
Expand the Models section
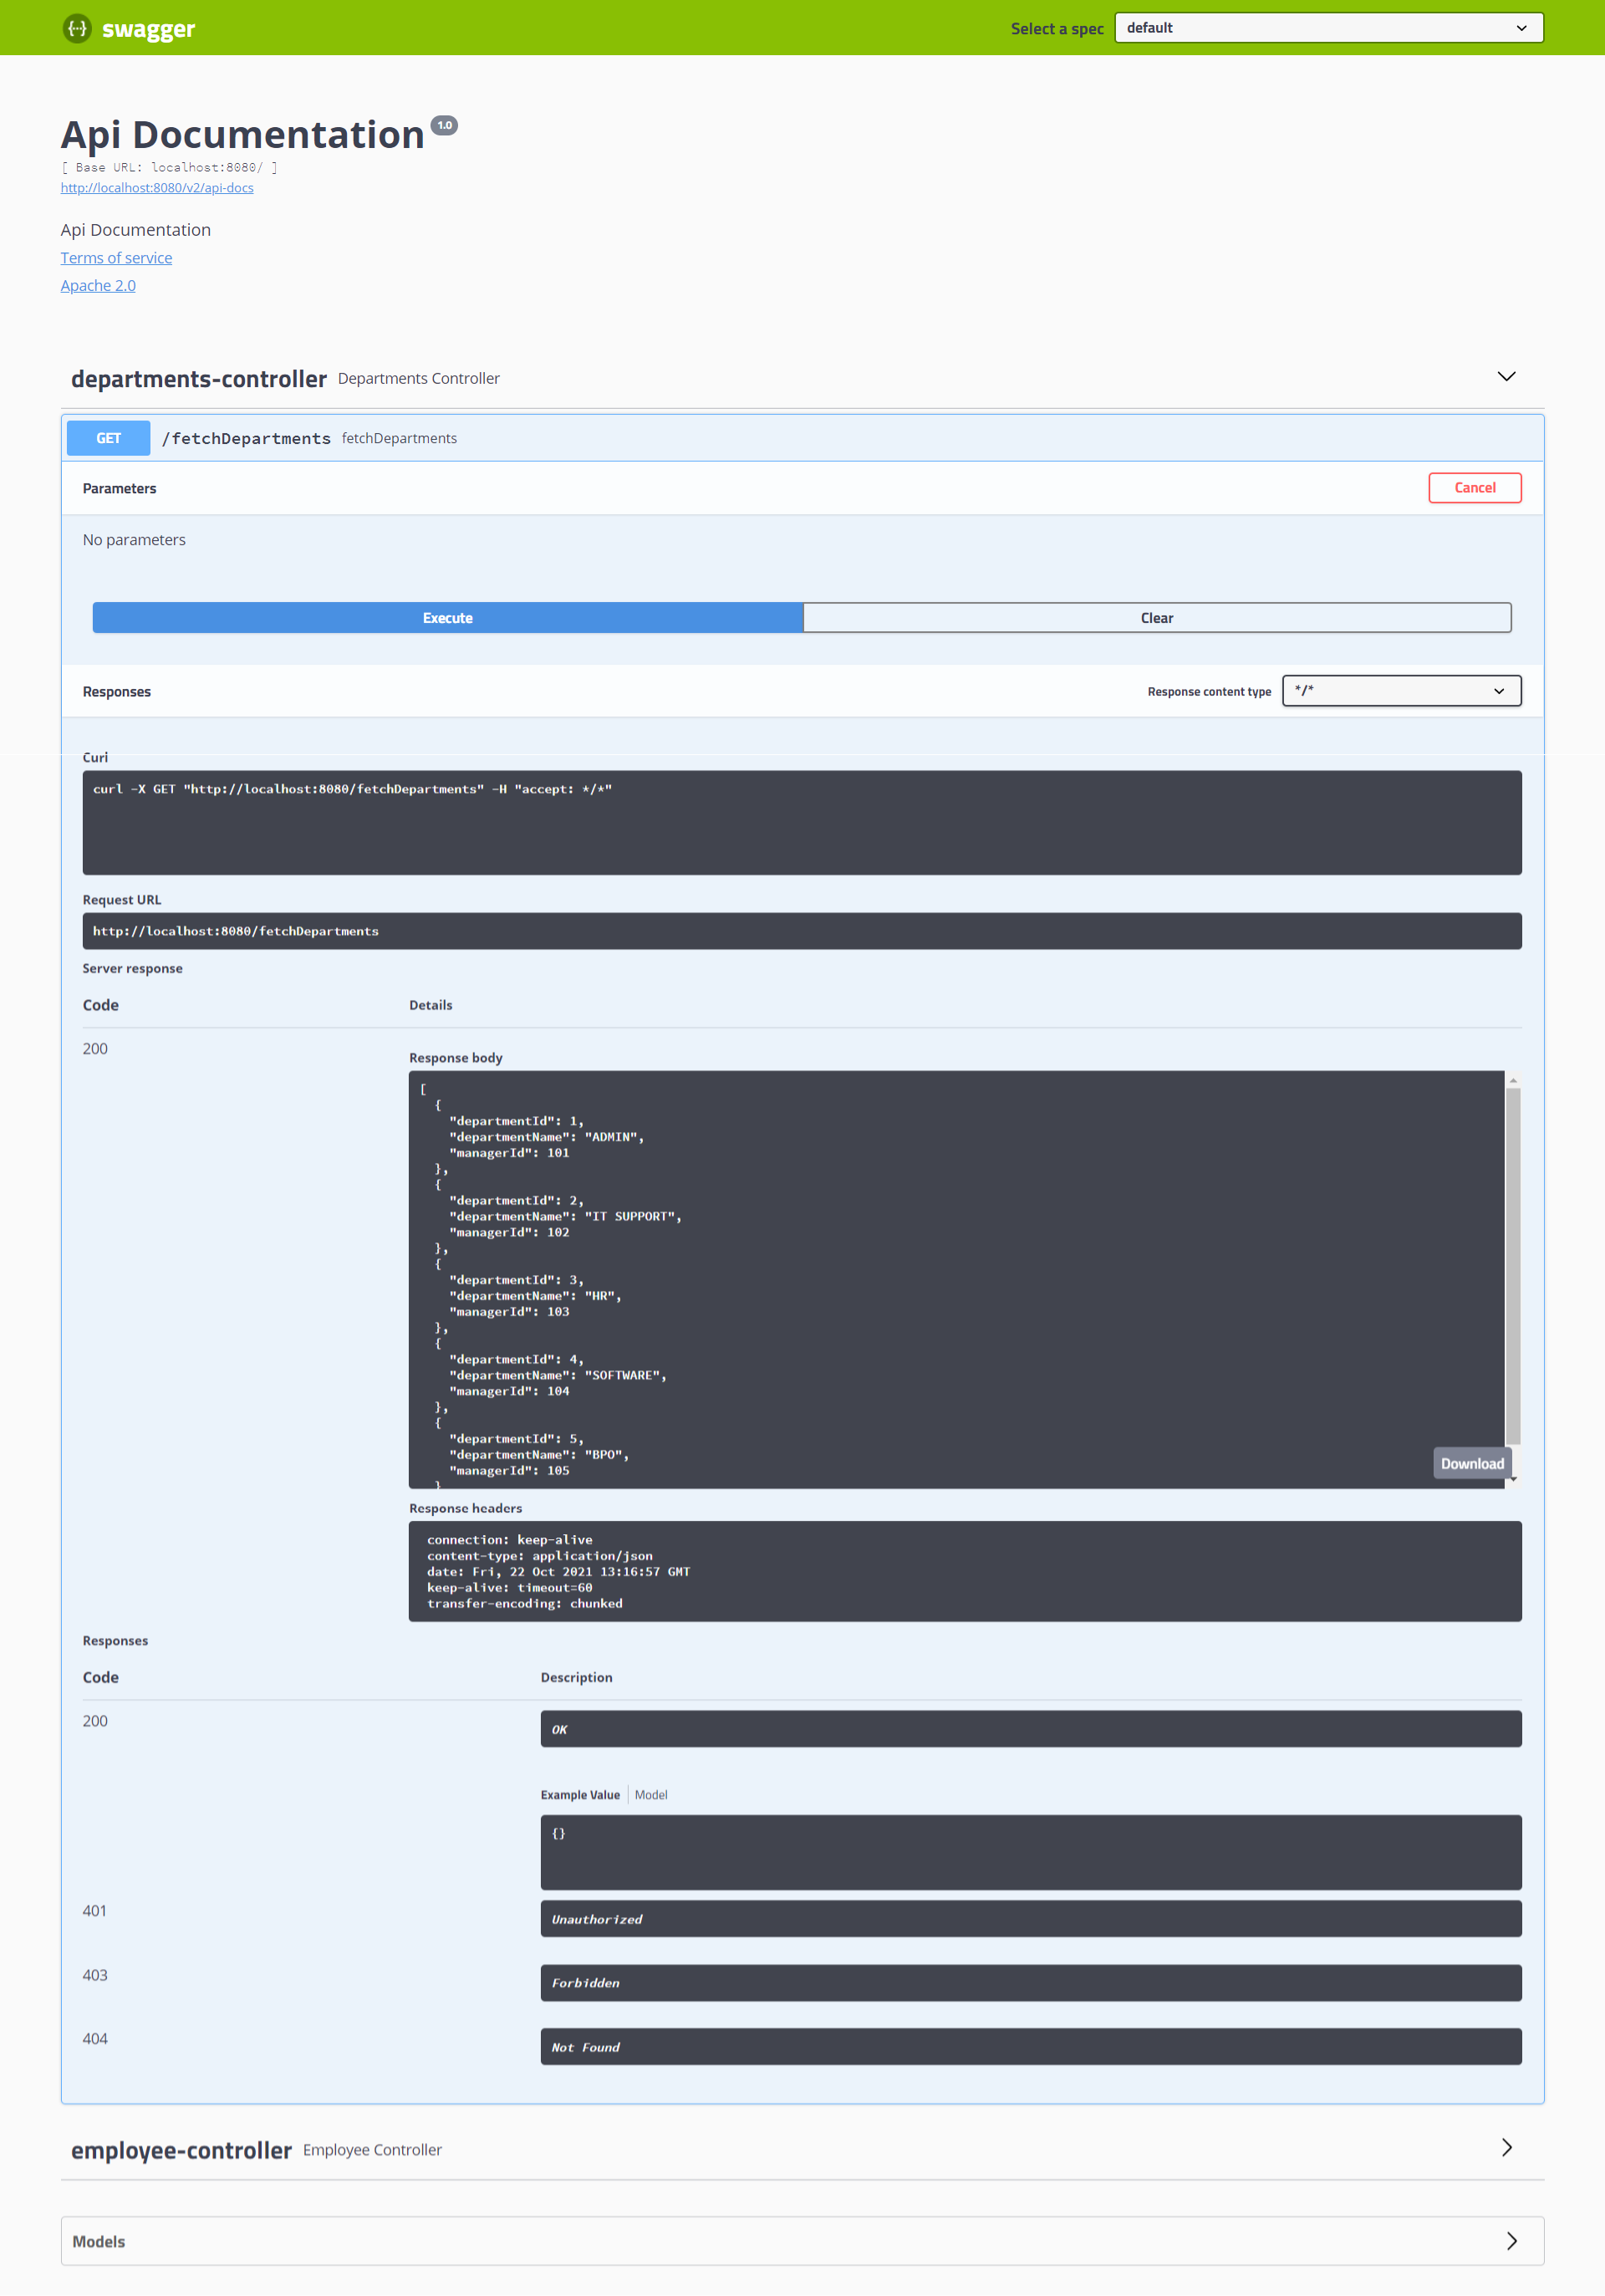(1512, 2240)
